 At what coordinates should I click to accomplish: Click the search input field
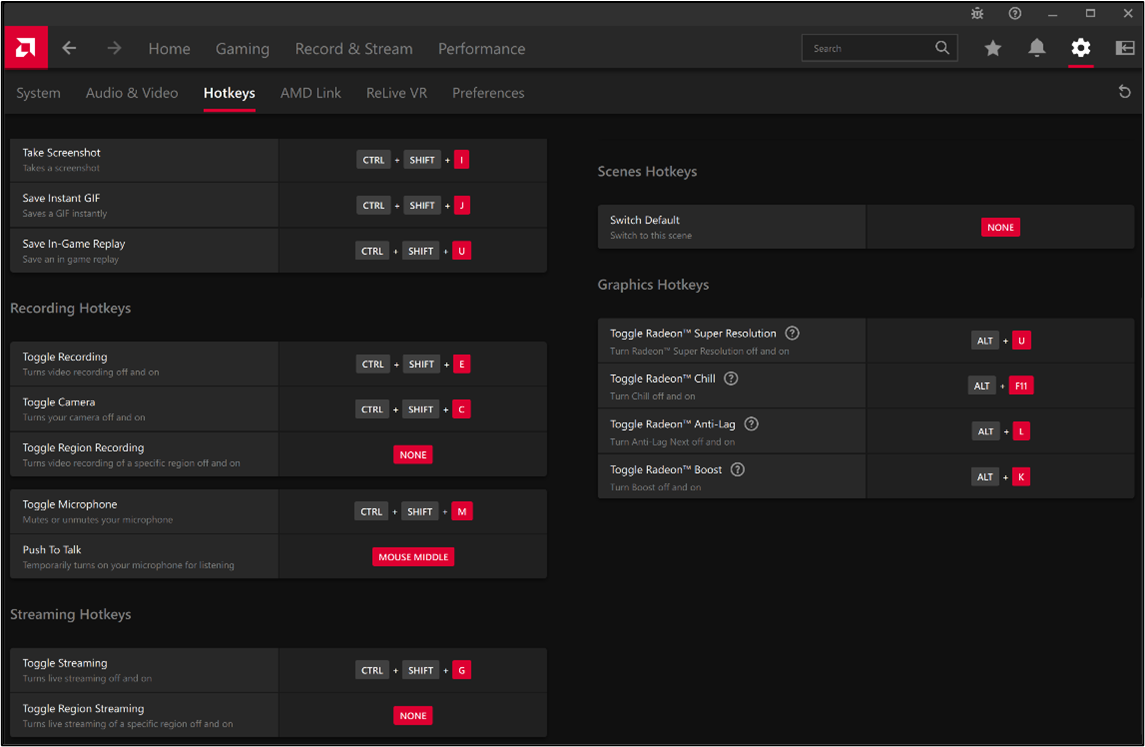[870, 48]
